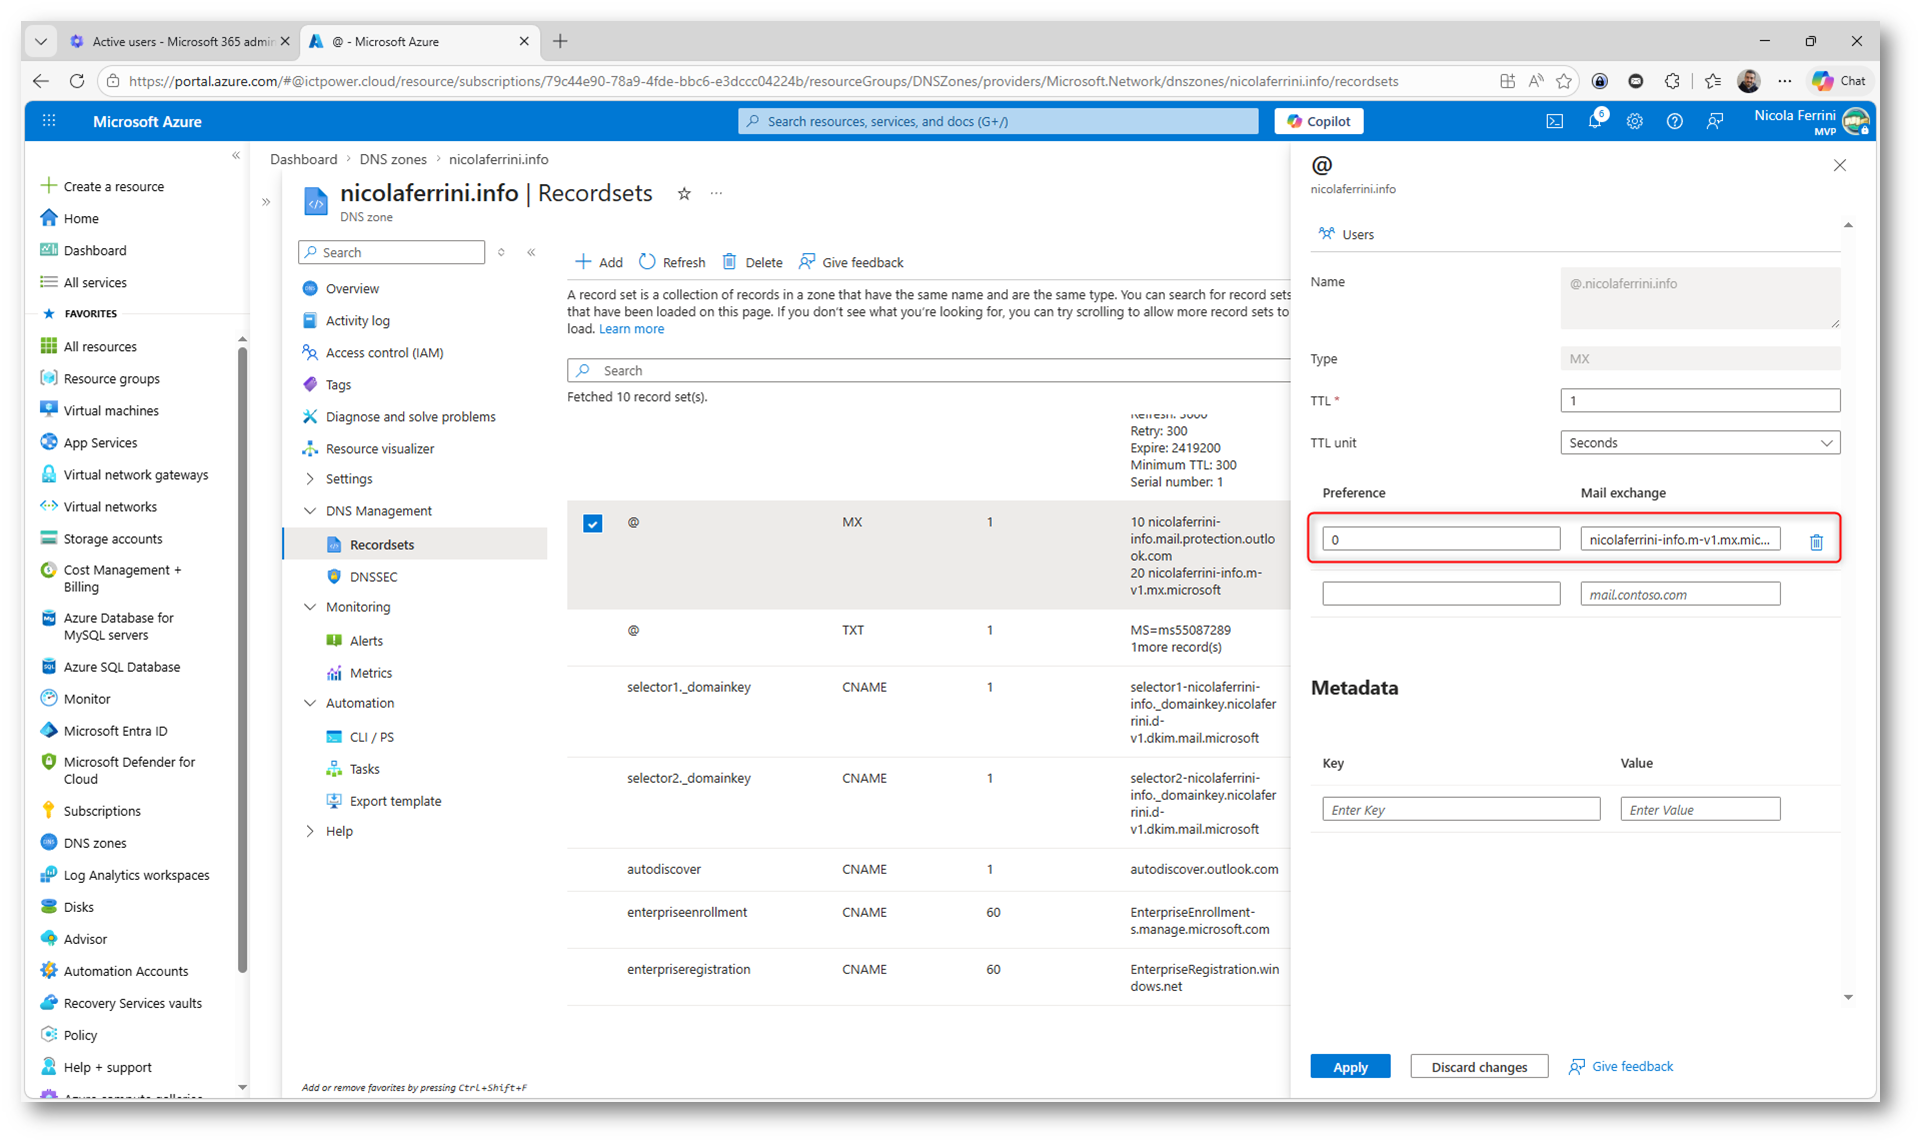Viewport: 1922px width, 1144px height.
Task: Switch to Active users Microsoft 365 tab
Action: [x=180, y=41]
